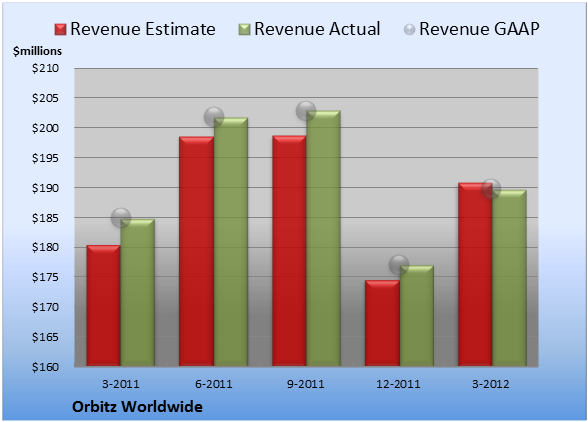
Task: Click the '$210' y-axis value
Action: pyautogui.click(x=45, y=68)
